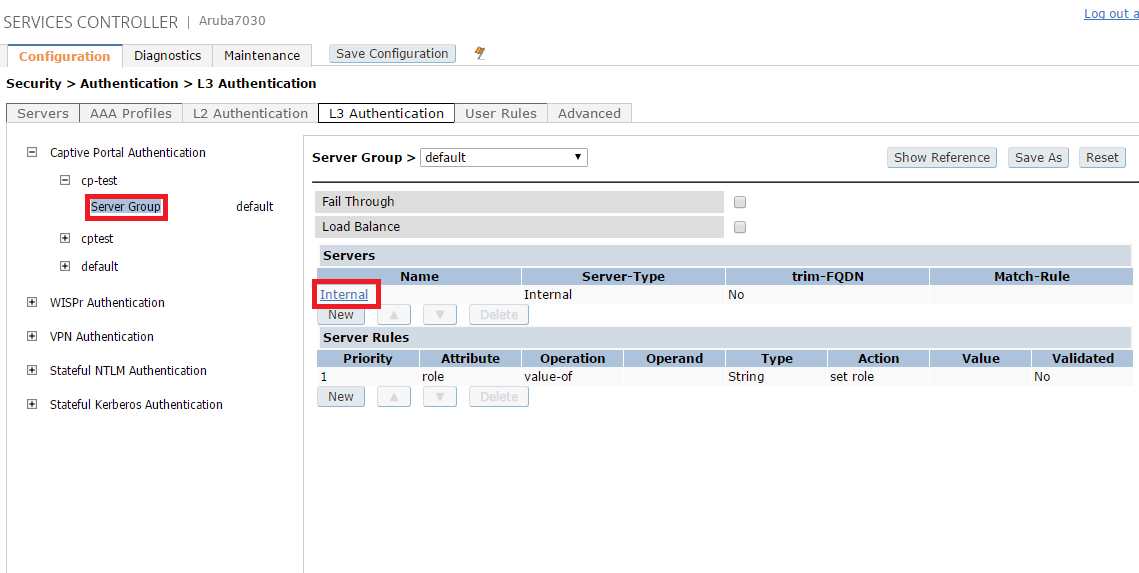
Task: Open the User Rules tab
Action: click(x=500, y=113)
